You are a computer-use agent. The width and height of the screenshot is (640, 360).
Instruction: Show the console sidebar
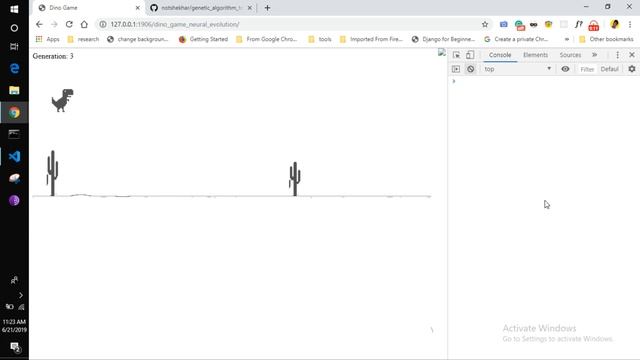[x=456, y=69]
